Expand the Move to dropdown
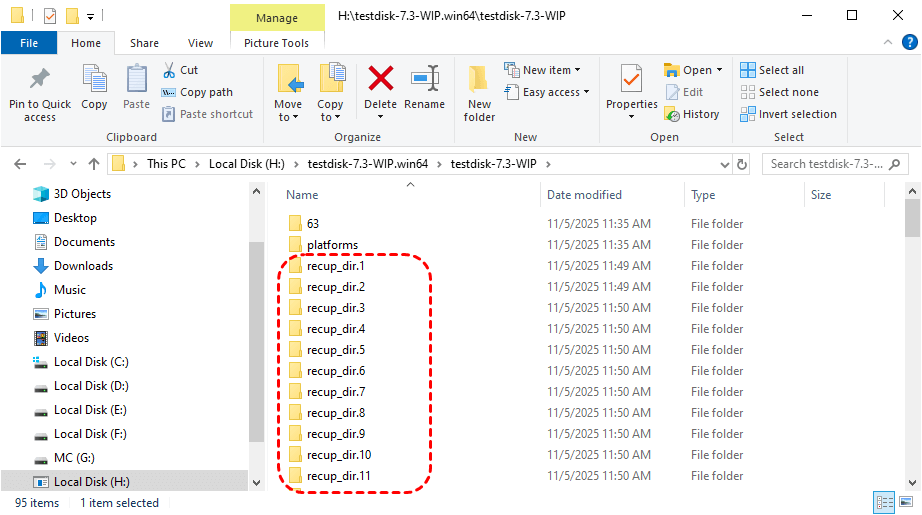Screen dimensions: 922x515 coord(288,117)
